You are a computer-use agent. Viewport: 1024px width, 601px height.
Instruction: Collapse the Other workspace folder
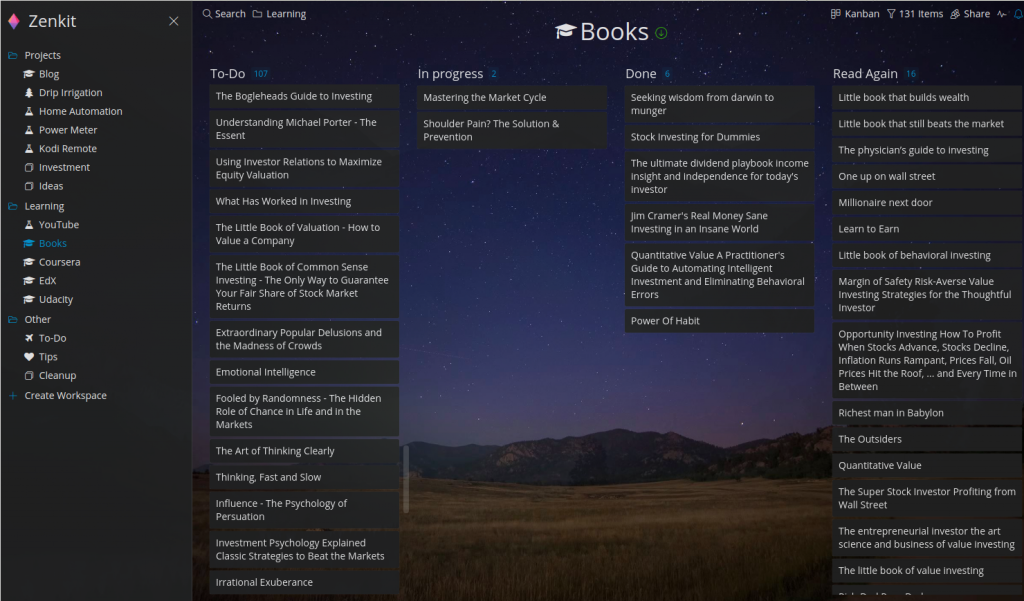[x=12, y=319]
